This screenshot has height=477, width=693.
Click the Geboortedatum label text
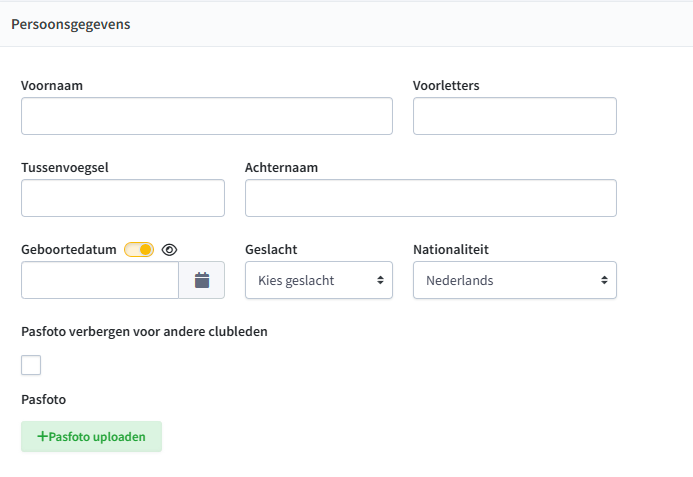point(69,250)
